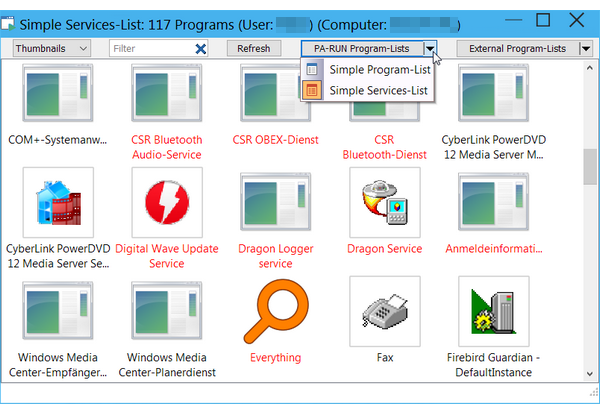Expand the PA-RUN Program-Lists arrow
The width and height of the screenshot is (600, 415).
tap(430, 48)
